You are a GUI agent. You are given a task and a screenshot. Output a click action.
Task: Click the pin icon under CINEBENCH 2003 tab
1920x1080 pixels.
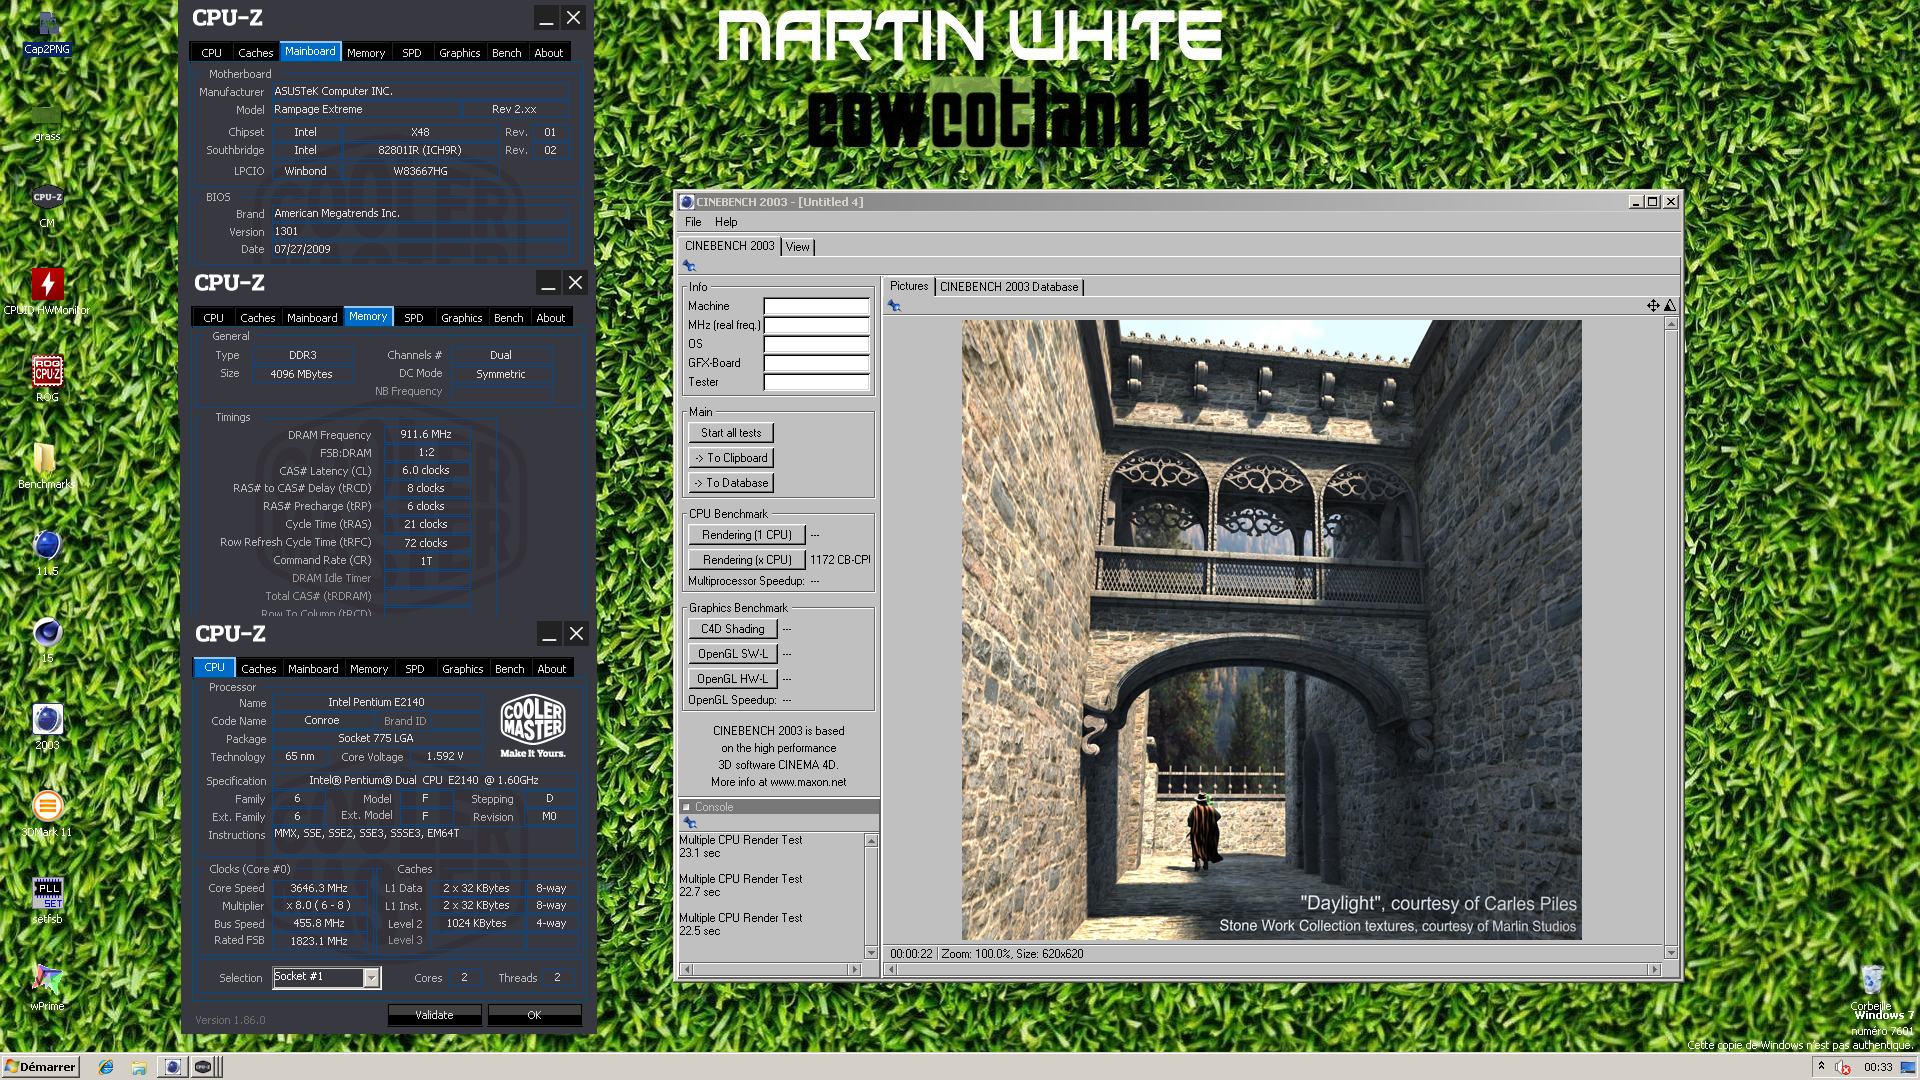point(689,266)
